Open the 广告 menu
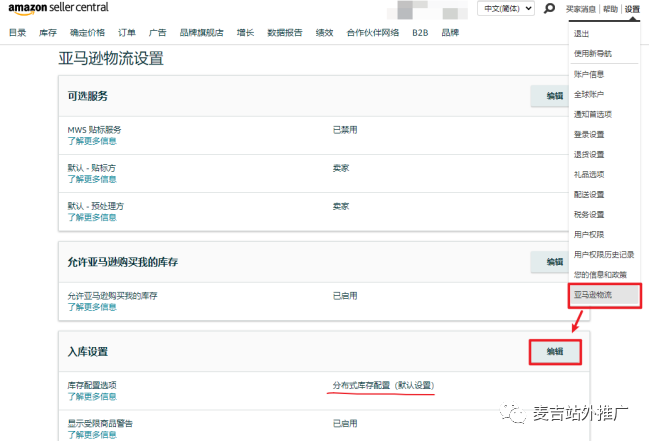Viewport: 649px width, 442px height. click(x=157, y=33)
